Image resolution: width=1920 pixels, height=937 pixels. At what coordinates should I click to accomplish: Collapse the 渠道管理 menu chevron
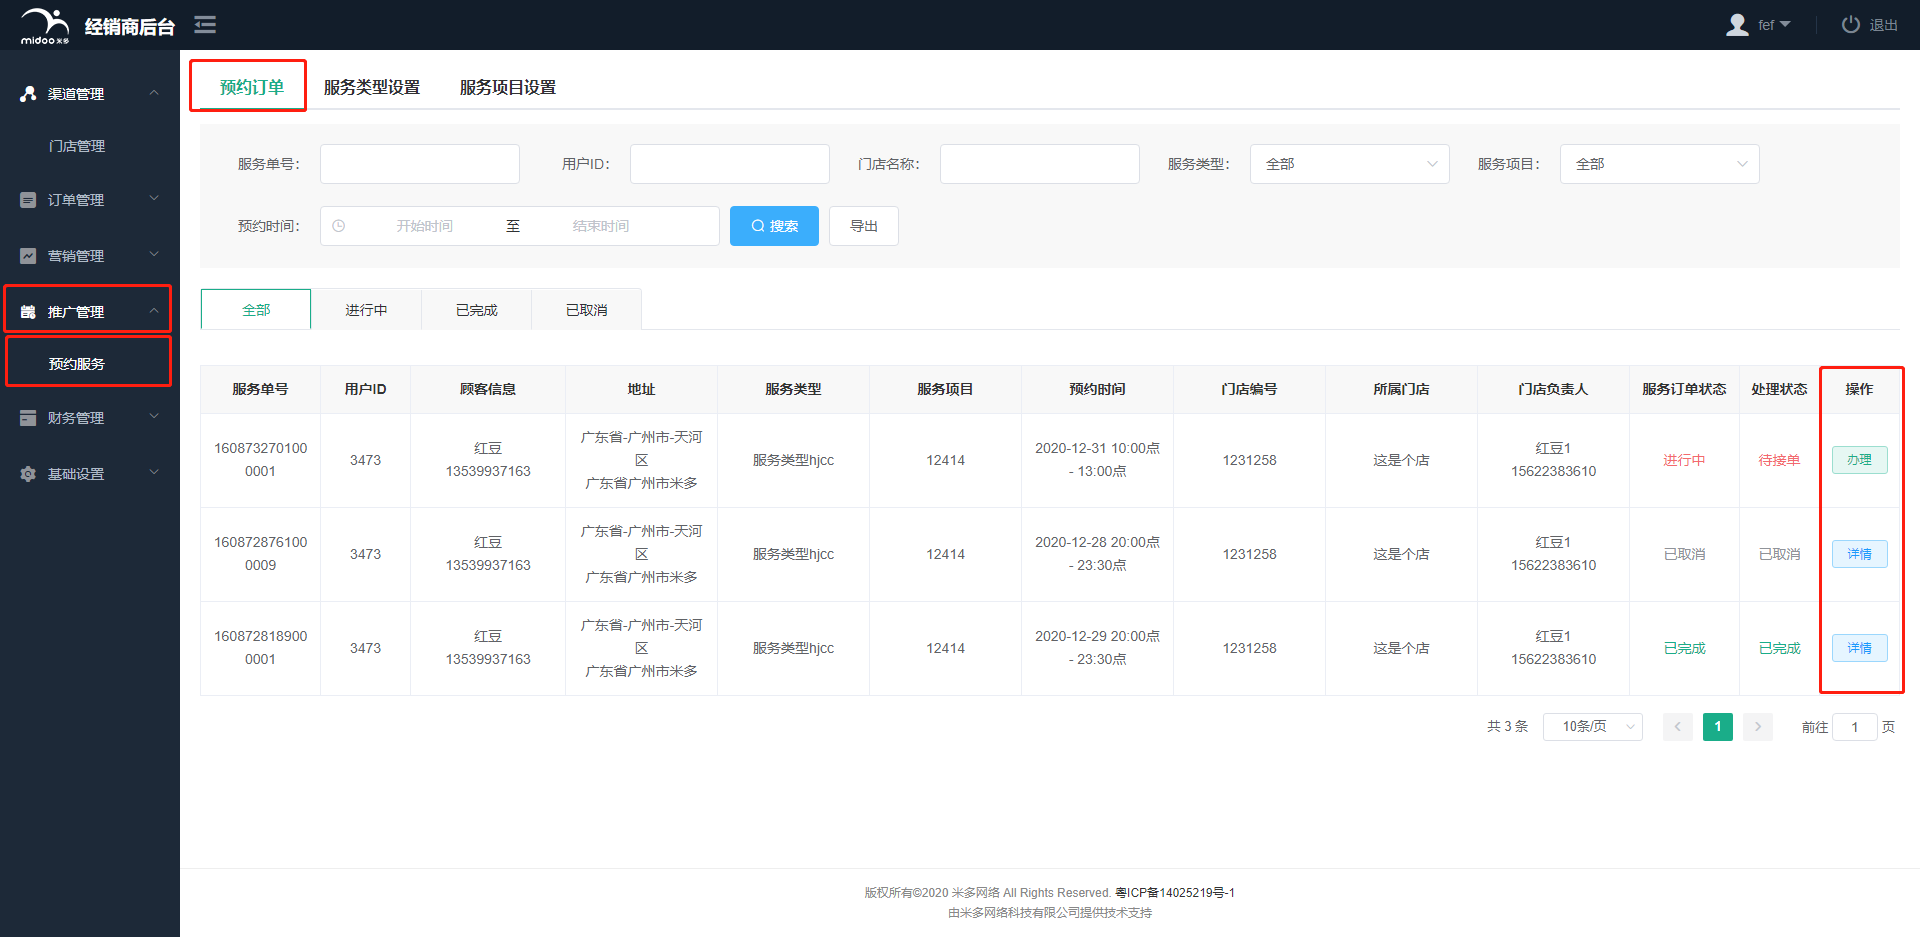pos(154,93)
